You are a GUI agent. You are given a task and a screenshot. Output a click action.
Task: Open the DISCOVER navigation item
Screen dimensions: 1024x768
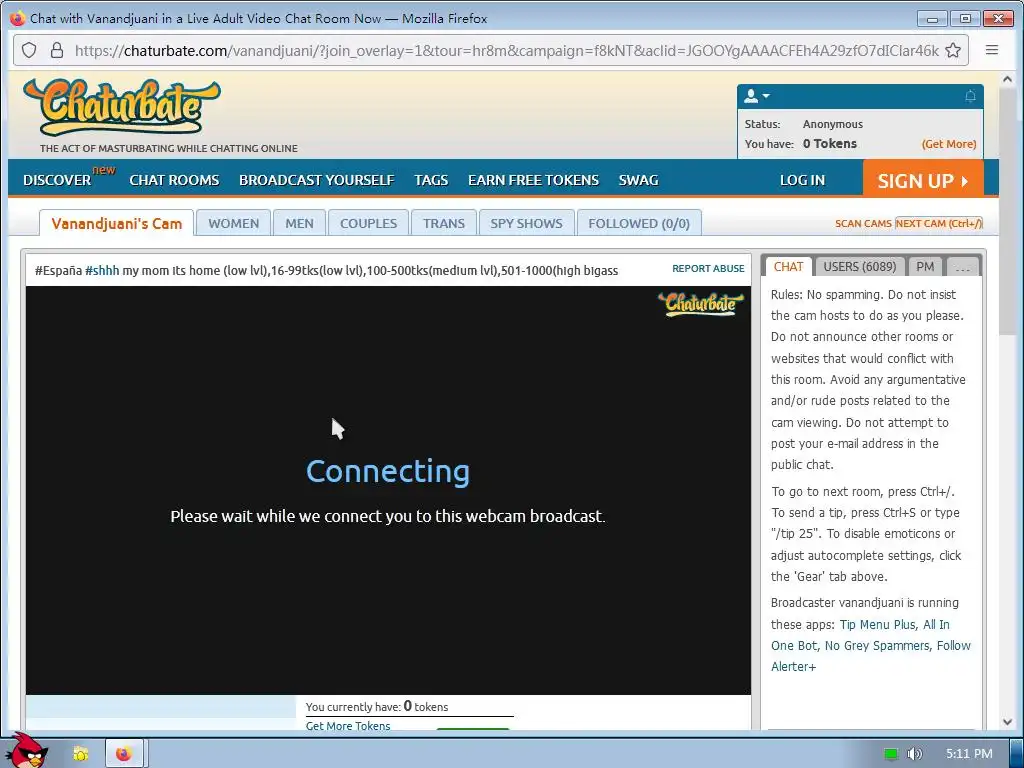coord(57,180)
